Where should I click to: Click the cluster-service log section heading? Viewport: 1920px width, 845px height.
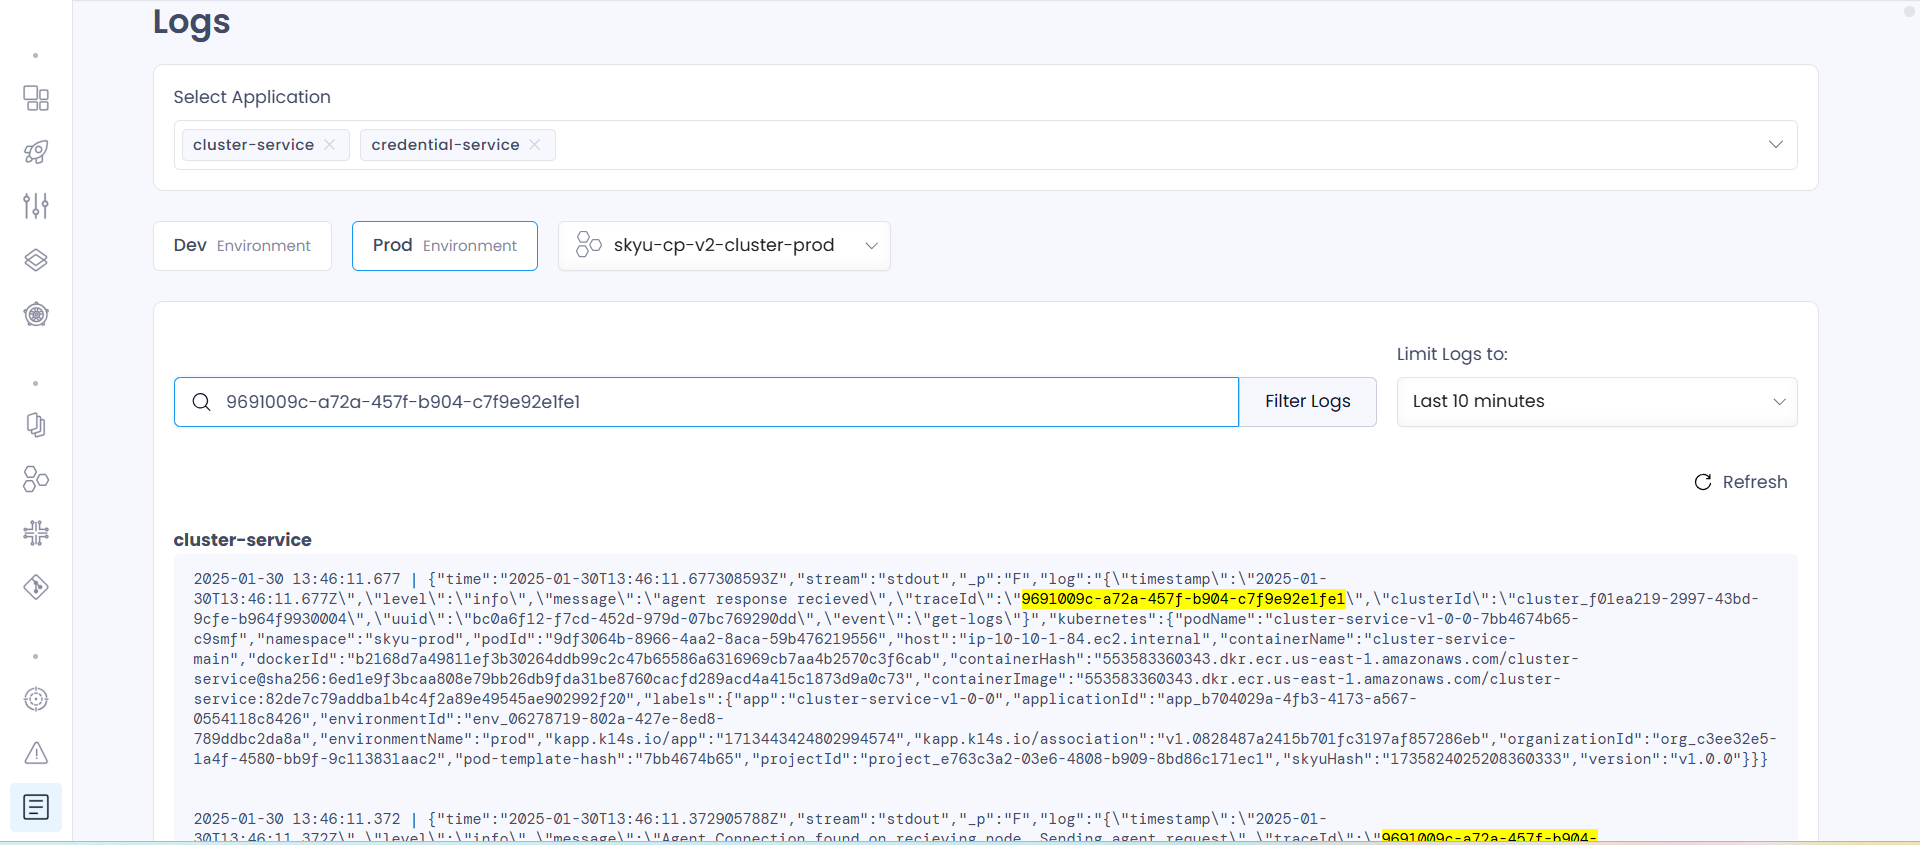click(242, 540)
